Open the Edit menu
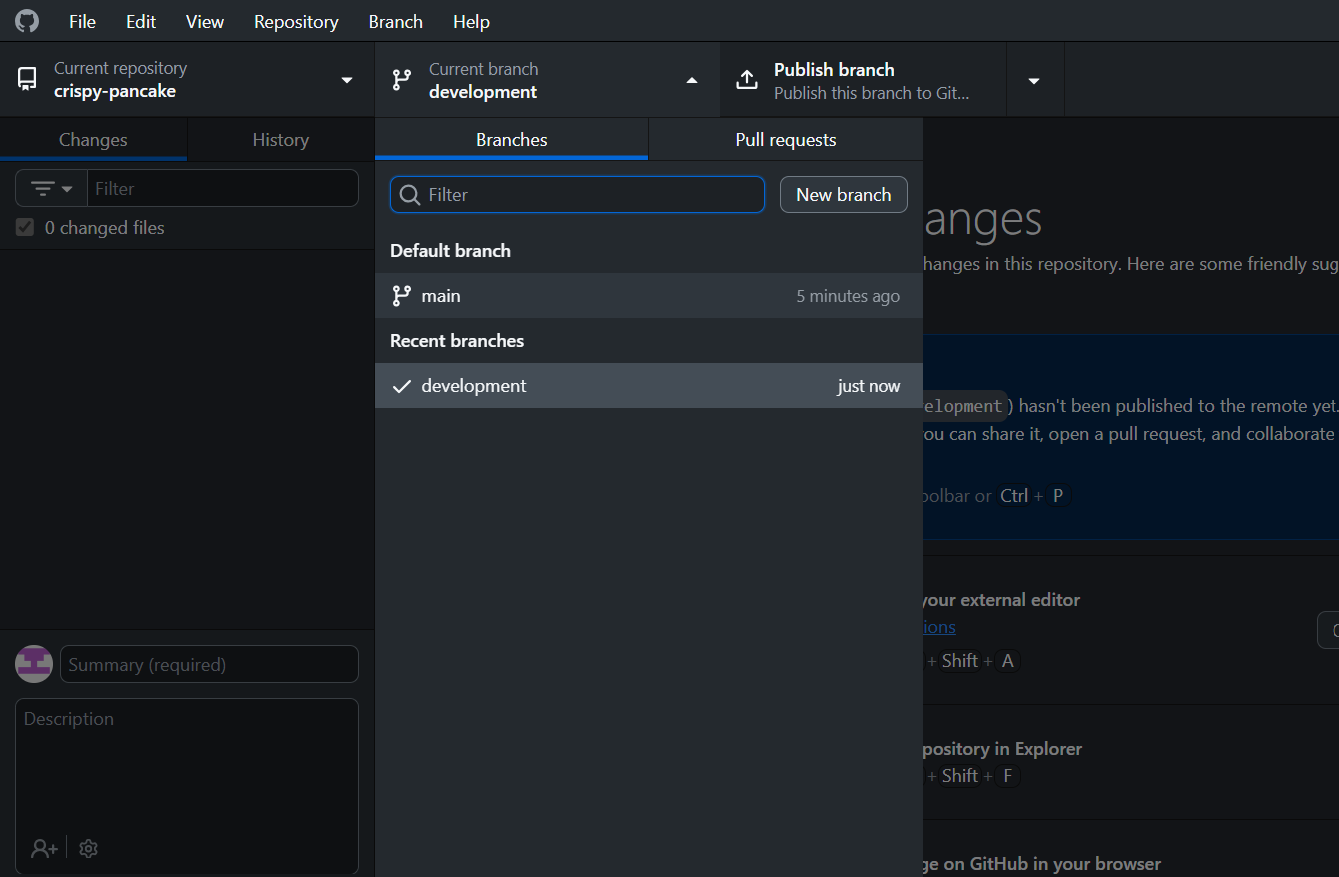 (x=141, y=21)
